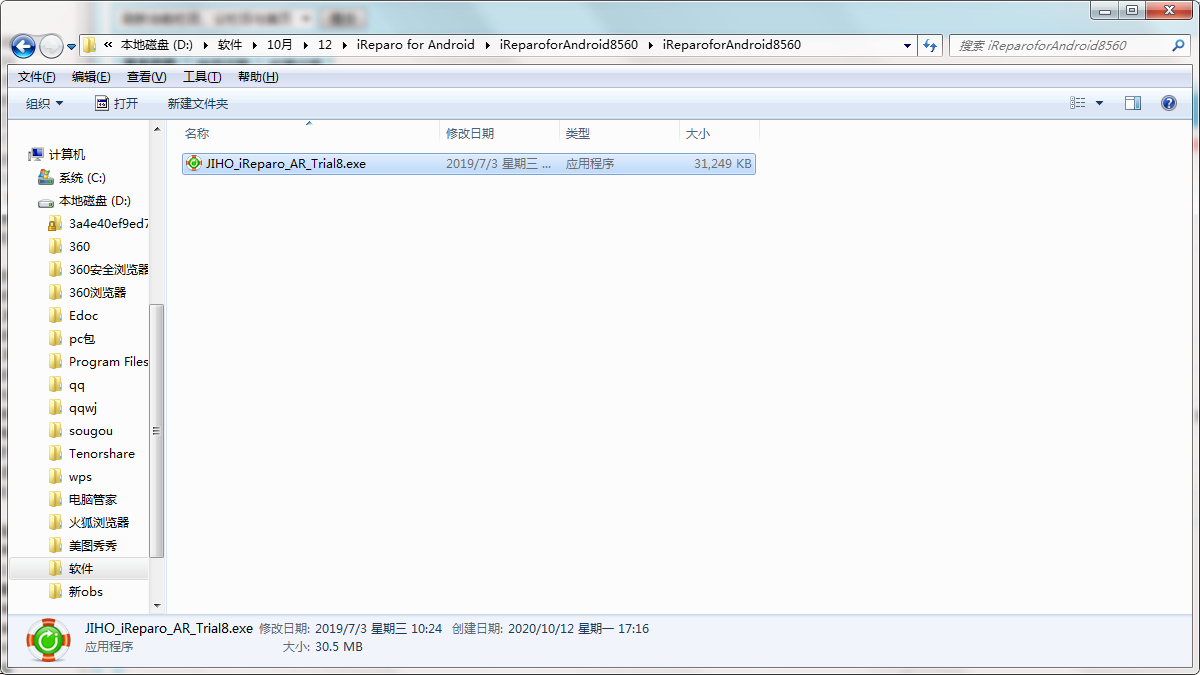Open the 组织 dropdown button

(x=44, y=103)
